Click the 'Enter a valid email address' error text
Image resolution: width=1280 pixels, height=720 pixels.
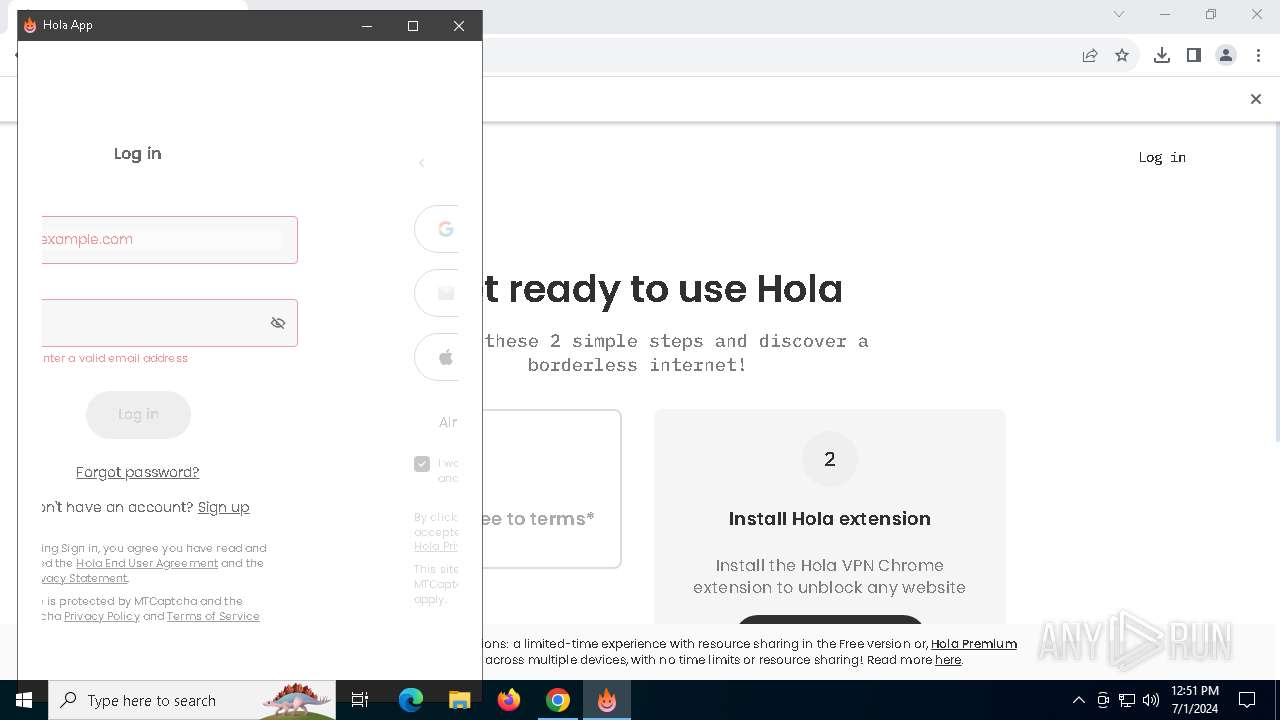click(115, 358)
